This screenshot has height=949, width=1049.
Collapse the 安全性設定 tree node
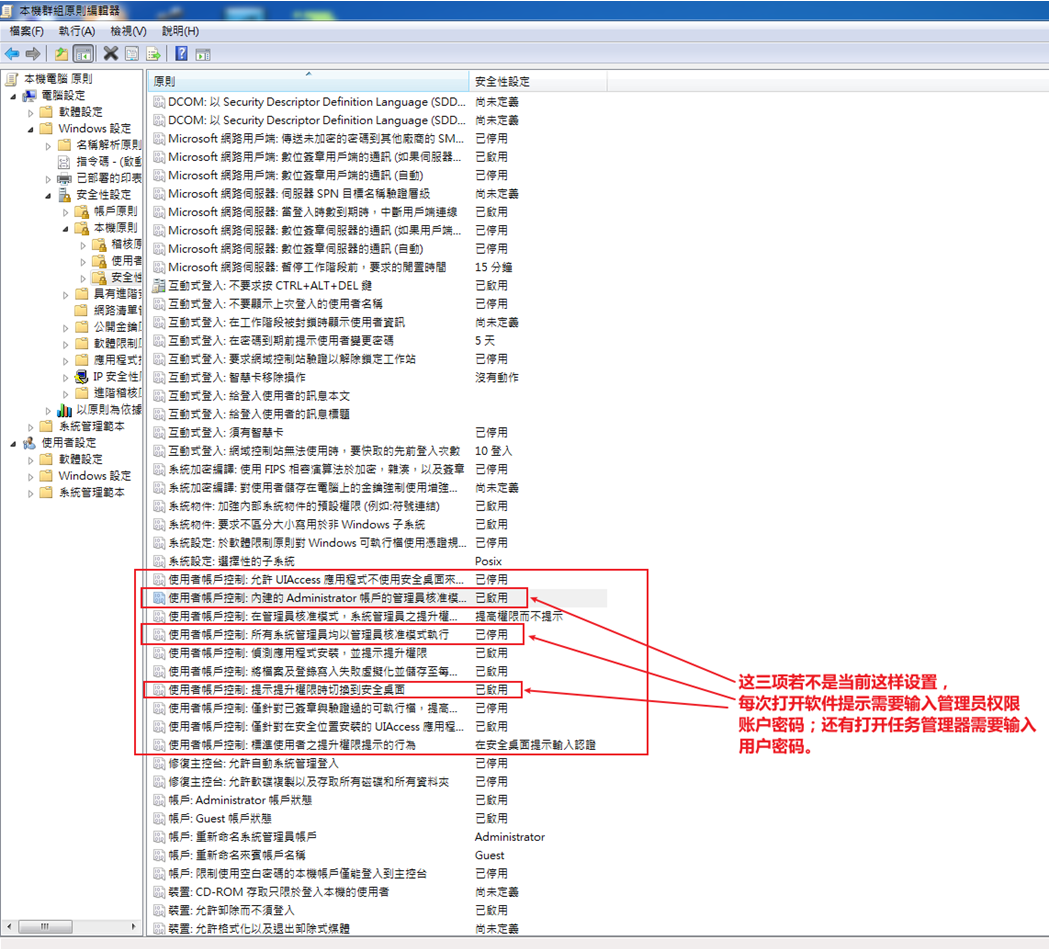pos(47,195)
